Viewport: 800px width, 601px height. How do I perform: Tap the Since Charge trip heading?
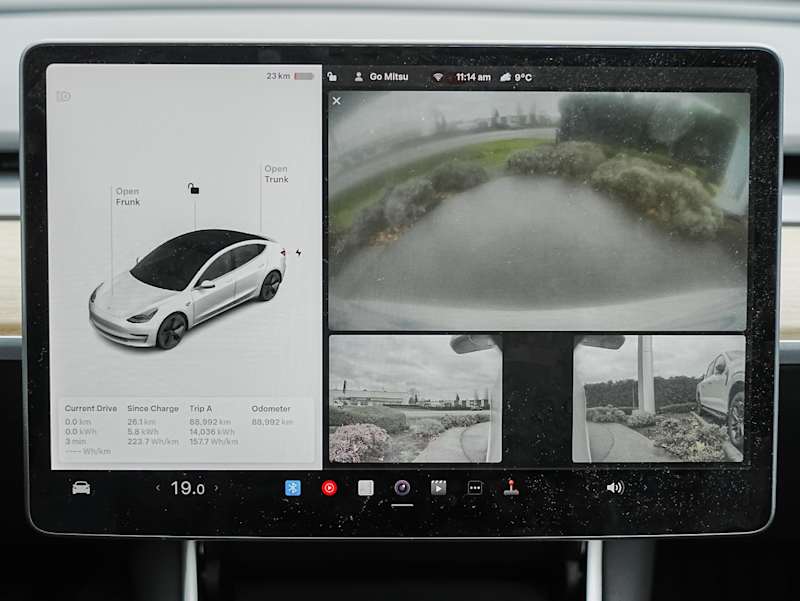(x=153, y=409)
